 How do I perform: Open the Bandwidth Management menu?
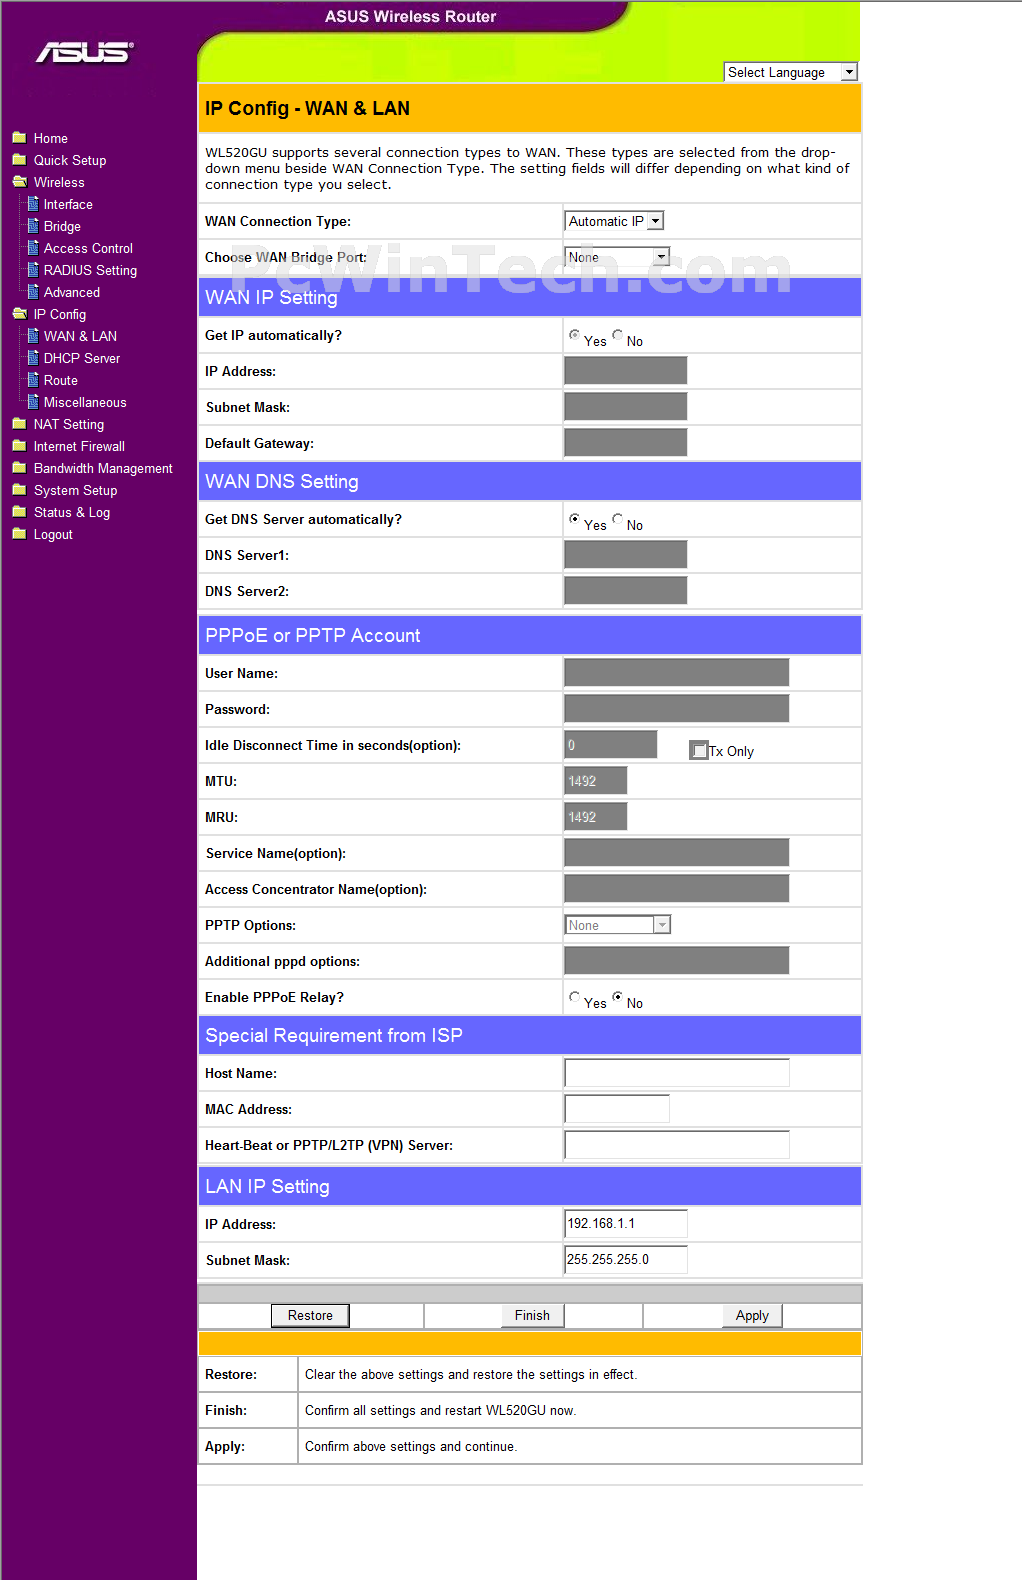click(103, 468)
